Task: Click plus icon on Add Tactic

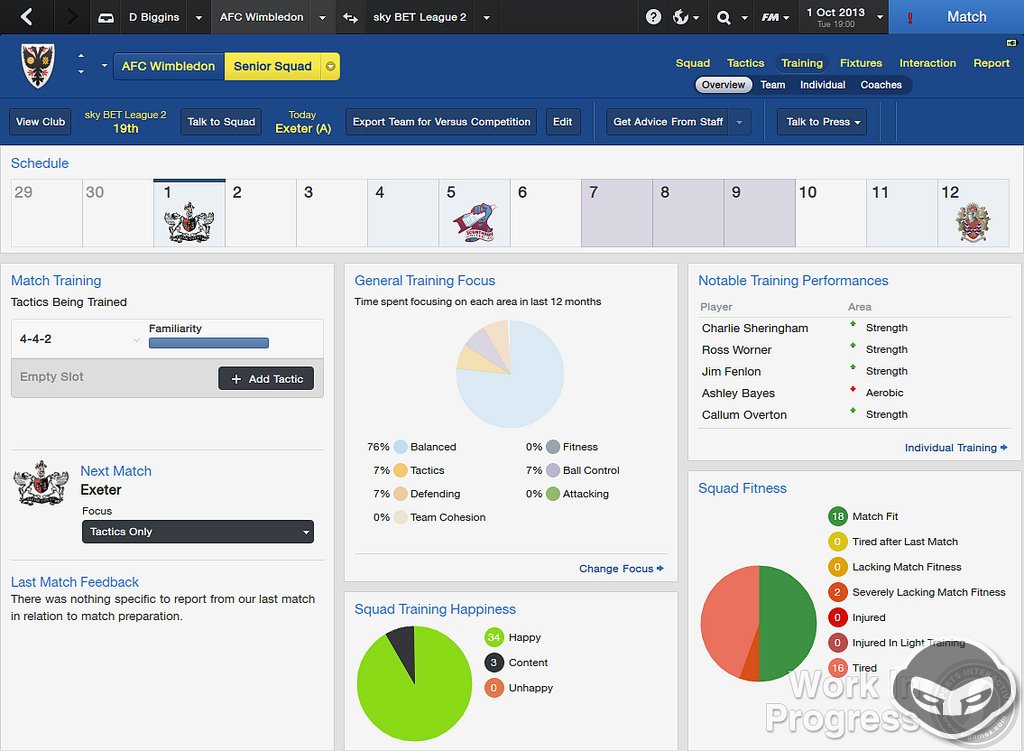Action: 236,379
